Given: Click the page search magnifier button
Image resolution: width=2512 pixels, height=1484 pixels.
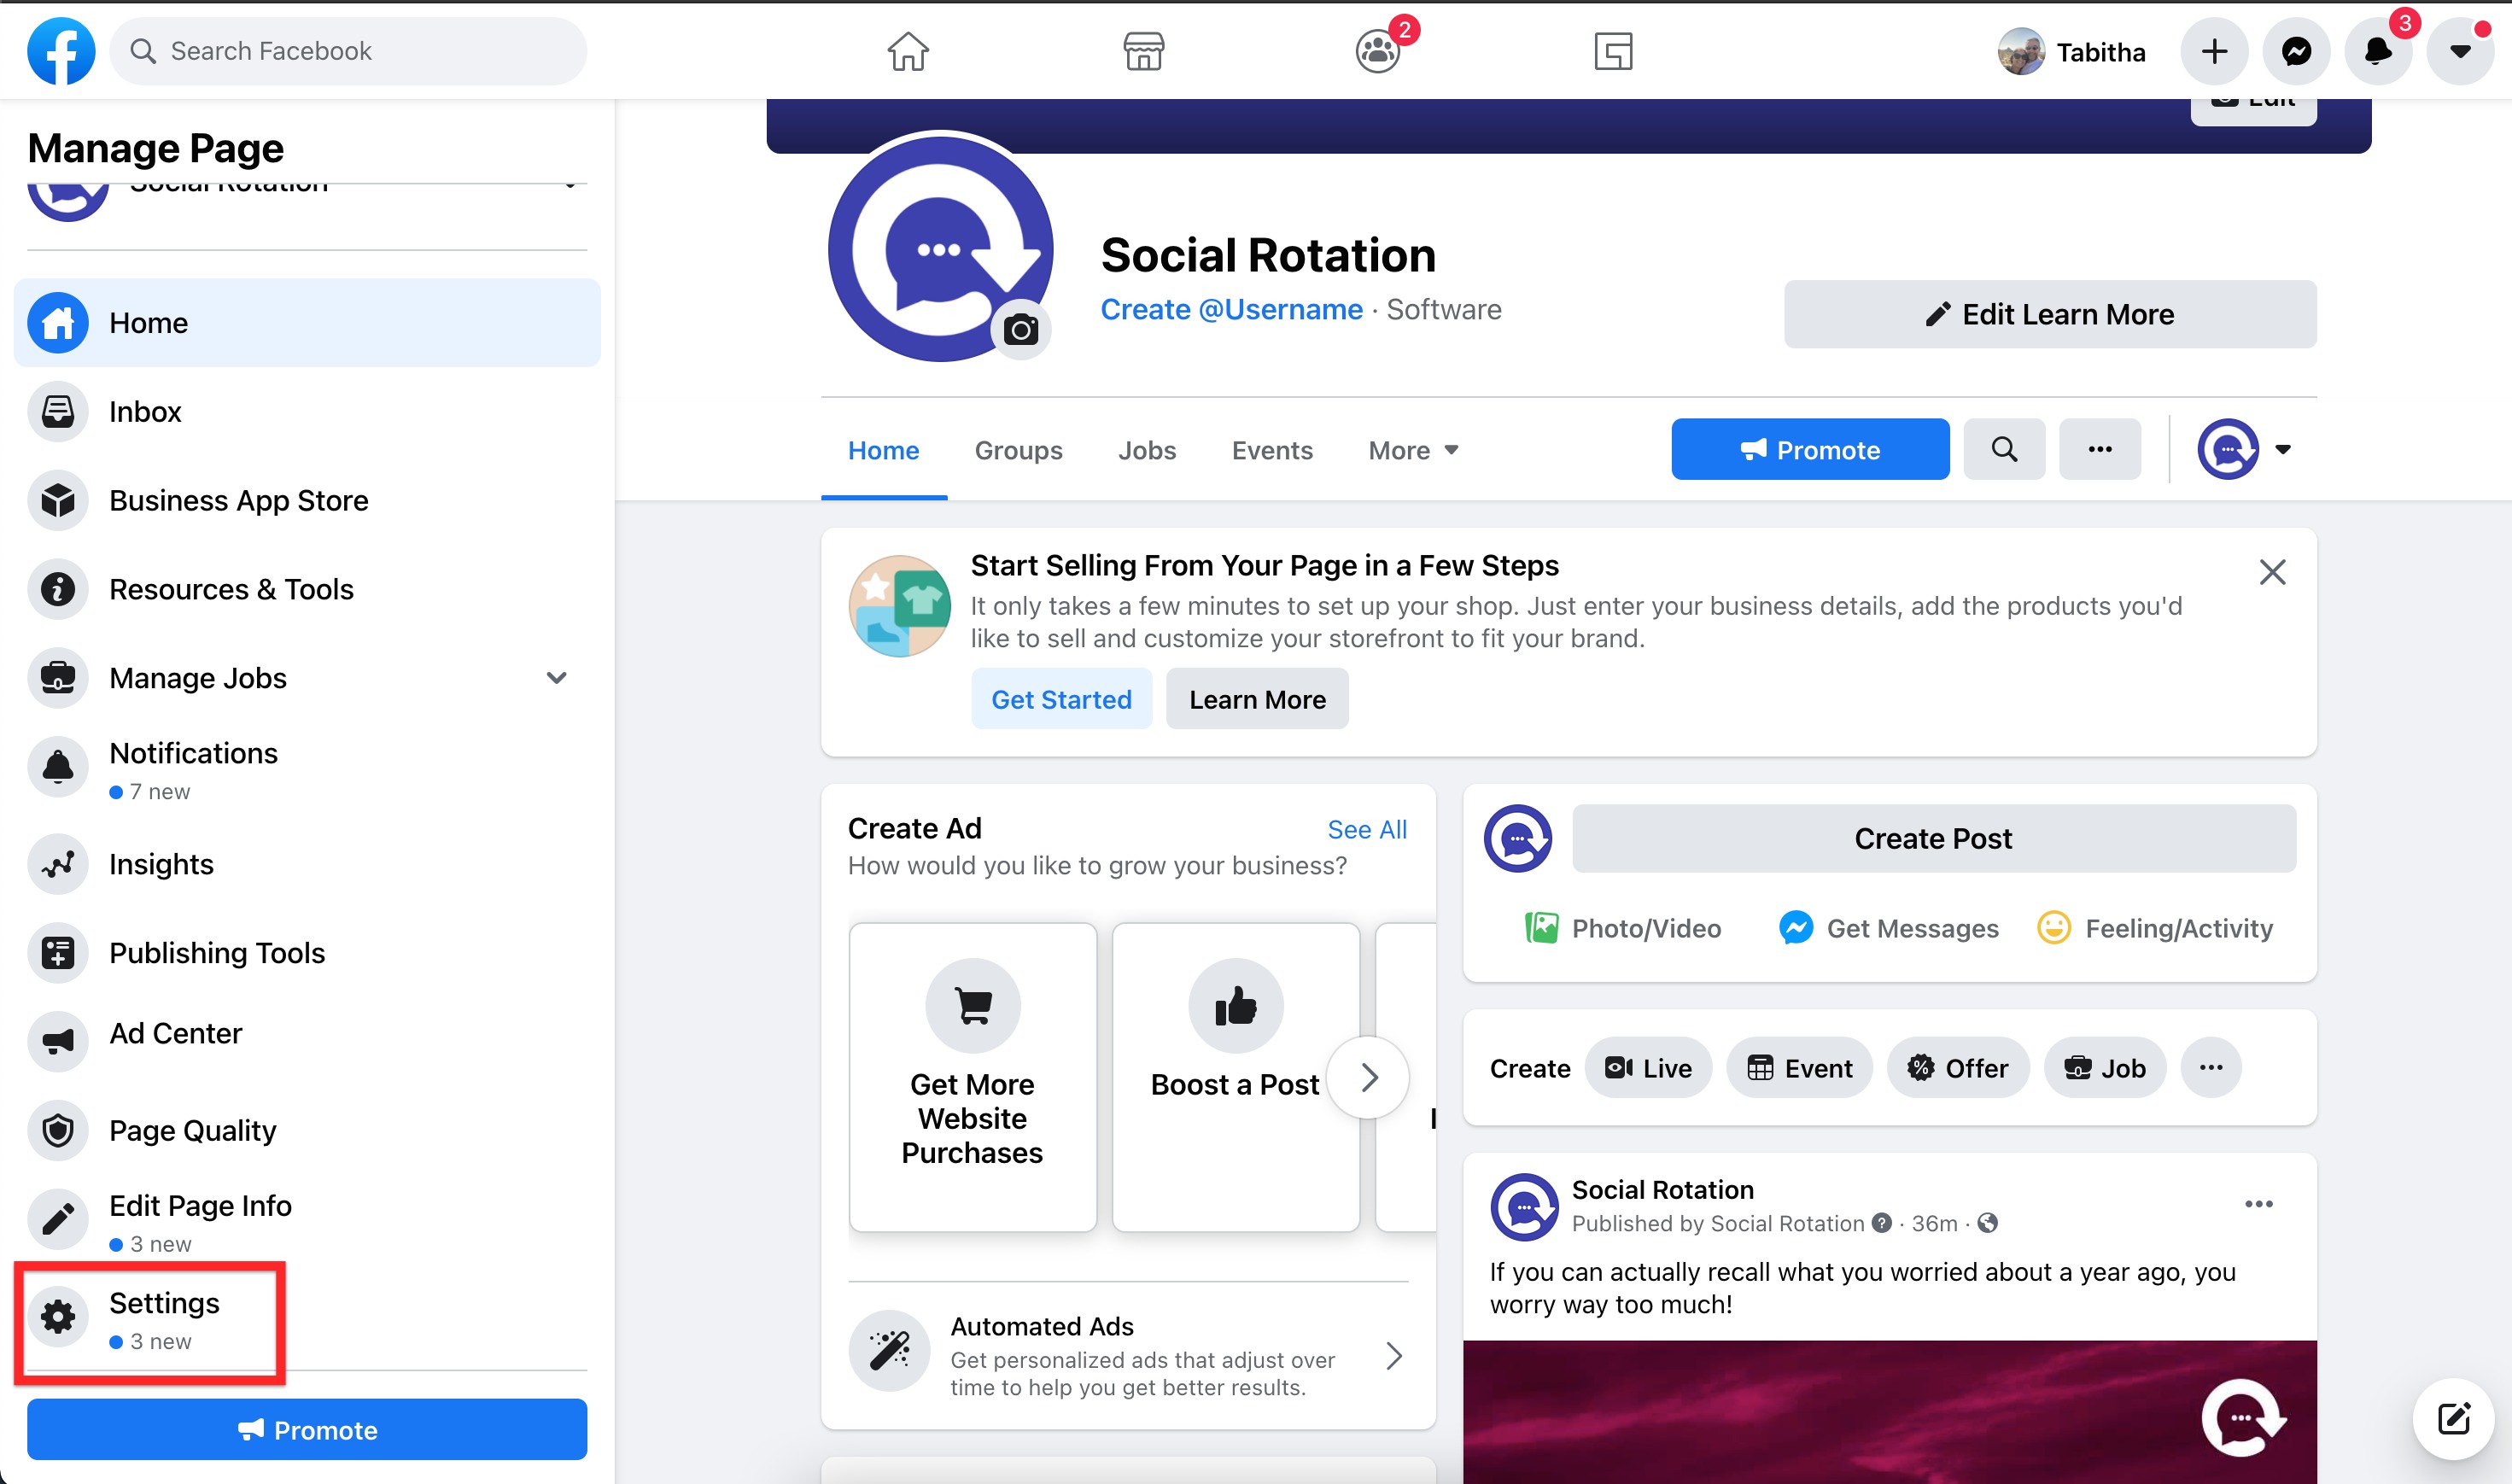Looking at the screenshot, I should point(2004,450).
